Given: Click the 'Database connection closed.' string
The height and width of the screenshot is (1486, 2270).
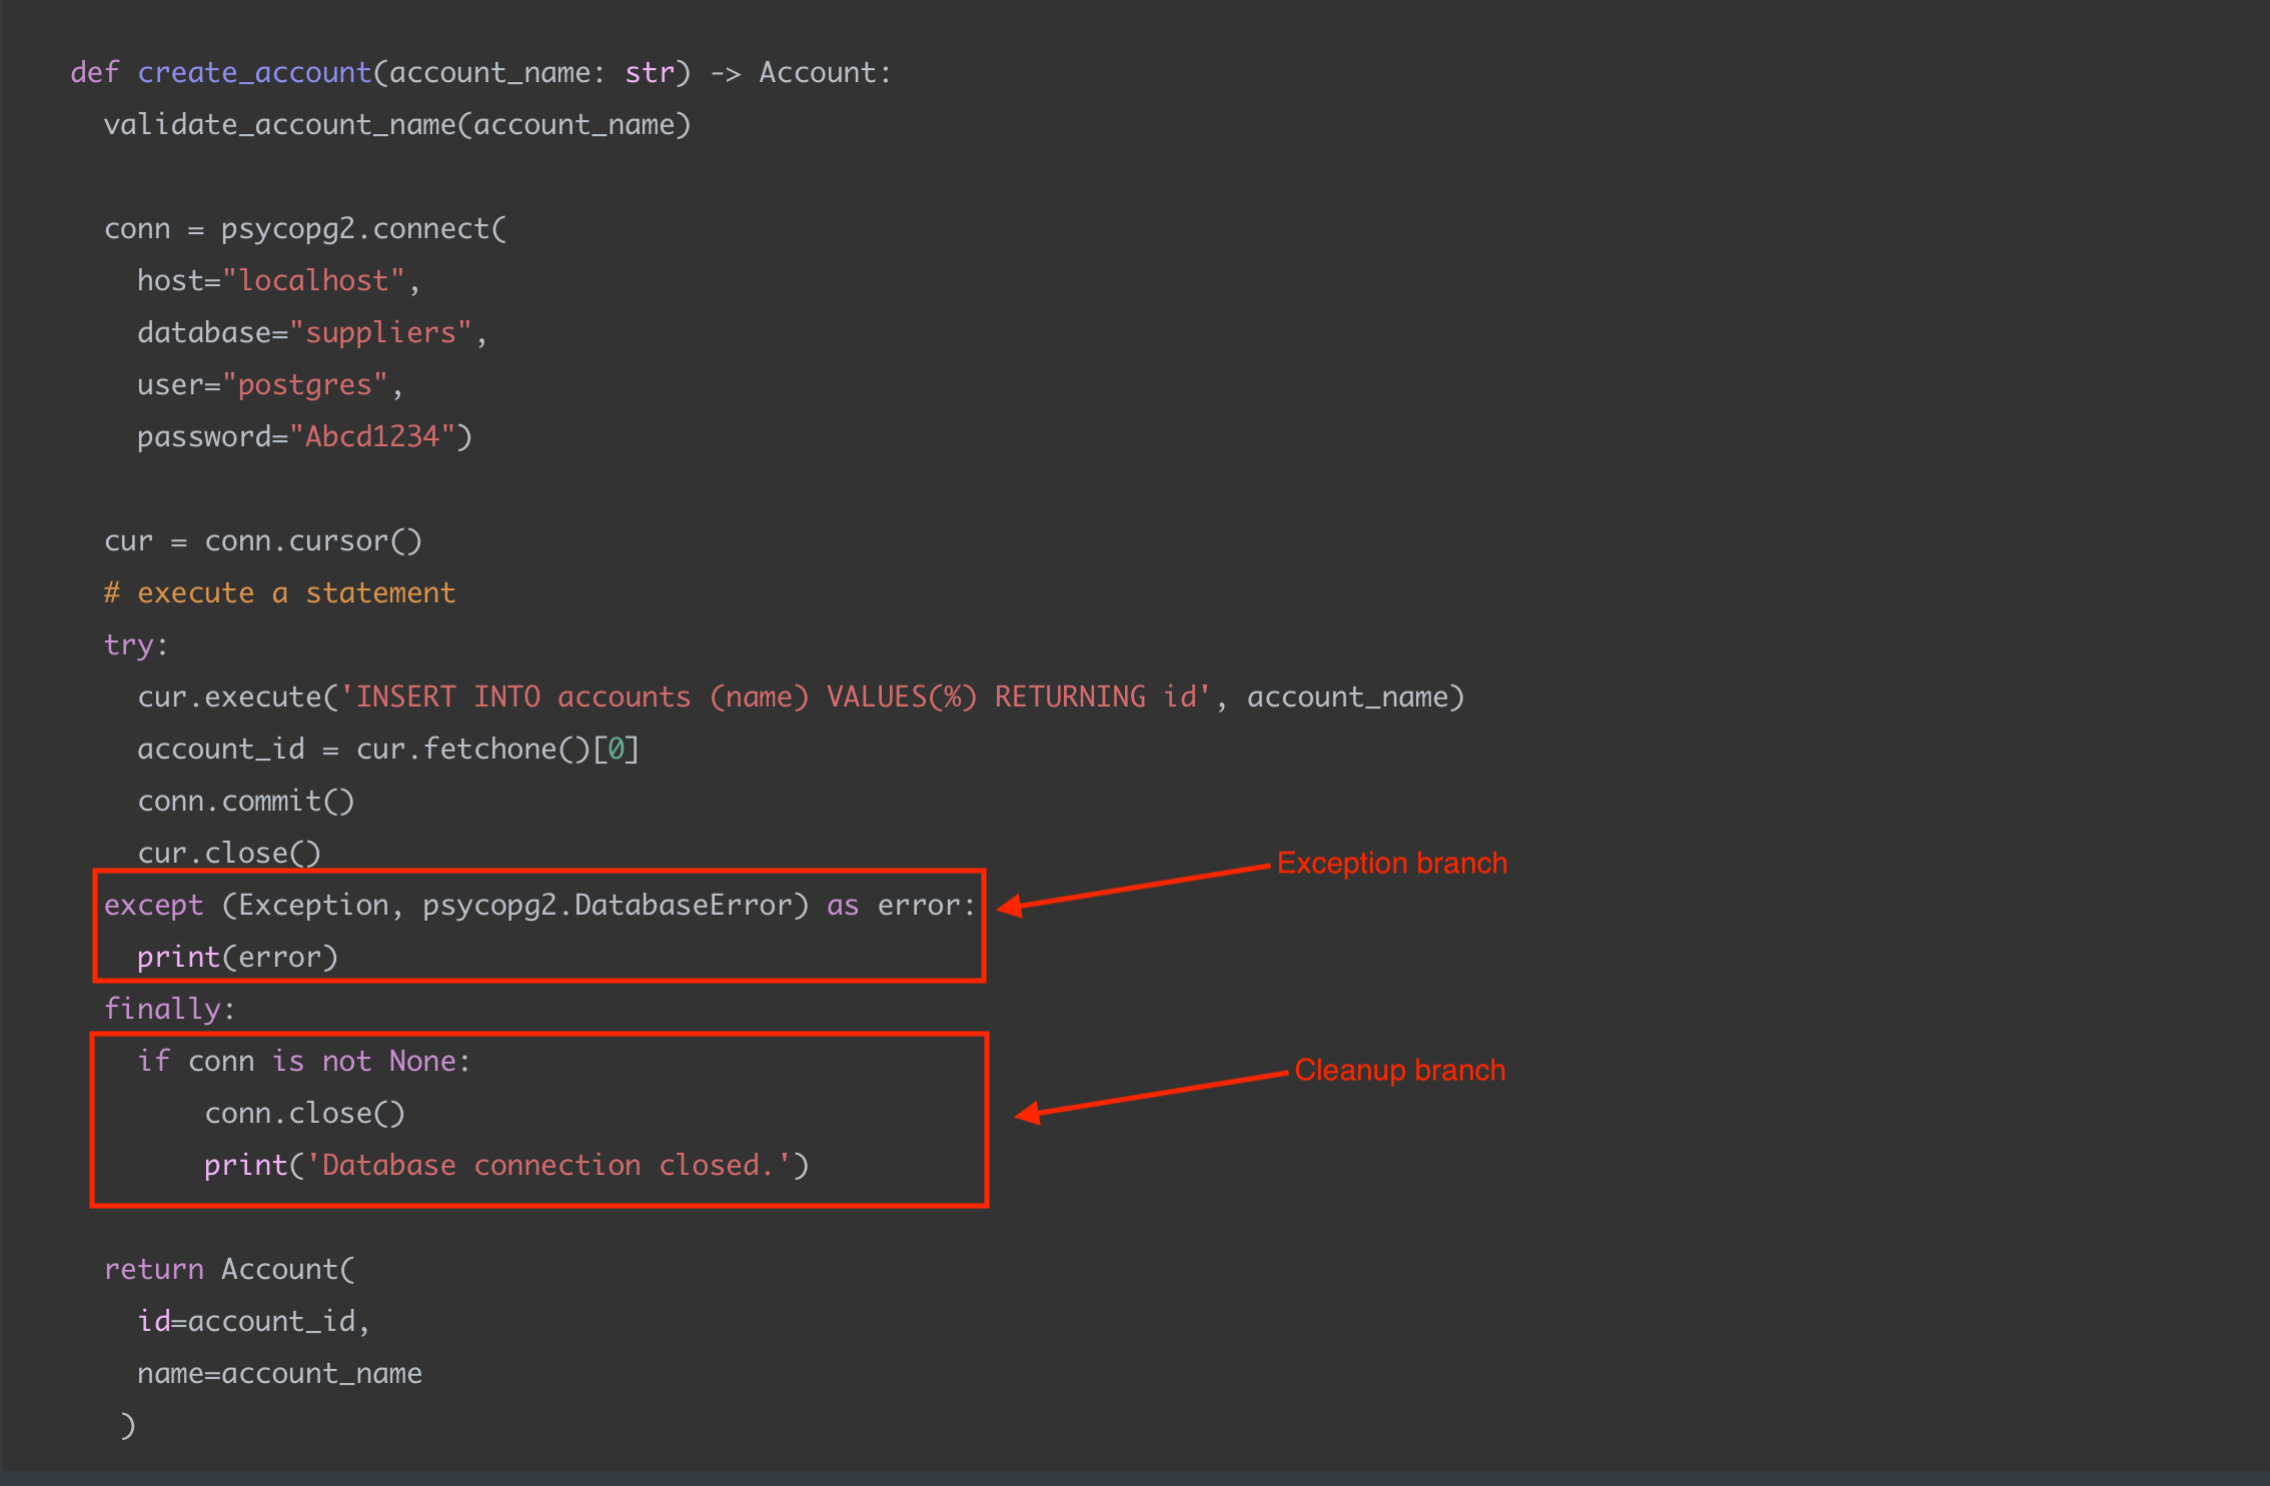Looking at the screenshot, I should click(x=548, y=1165).
